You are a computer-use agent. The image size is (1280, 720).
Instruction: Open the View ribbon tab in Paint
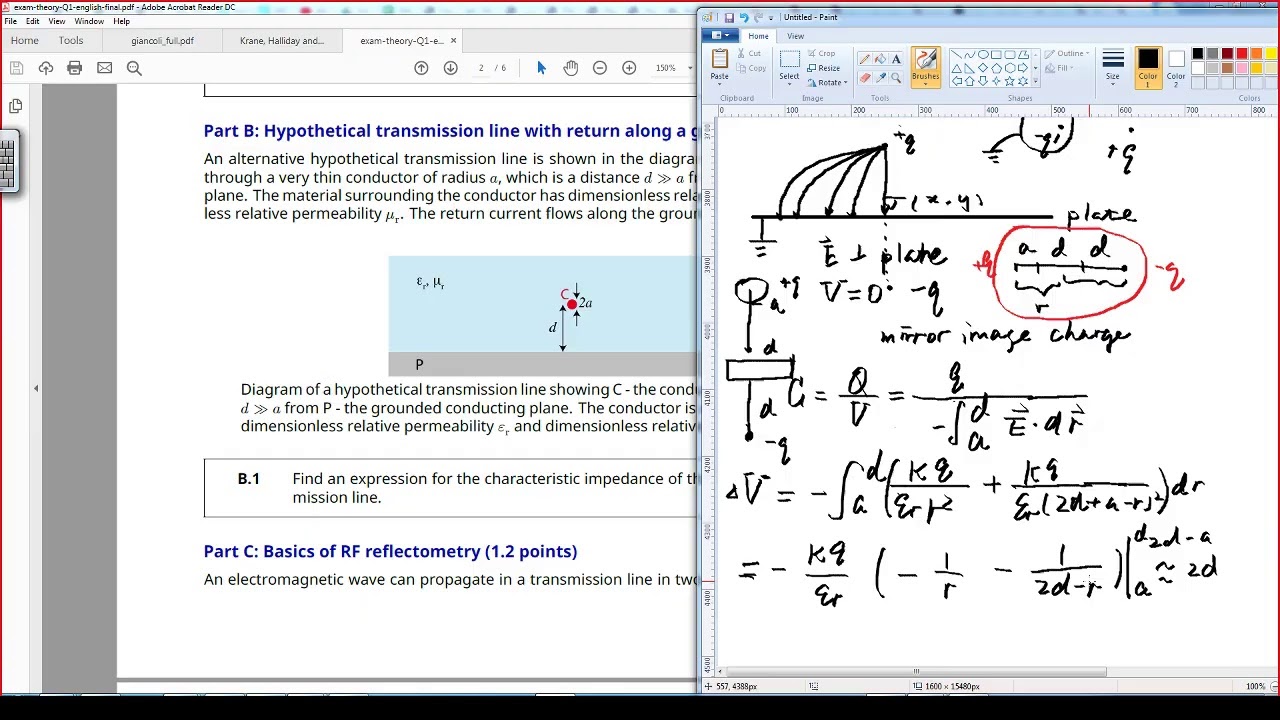795,36
